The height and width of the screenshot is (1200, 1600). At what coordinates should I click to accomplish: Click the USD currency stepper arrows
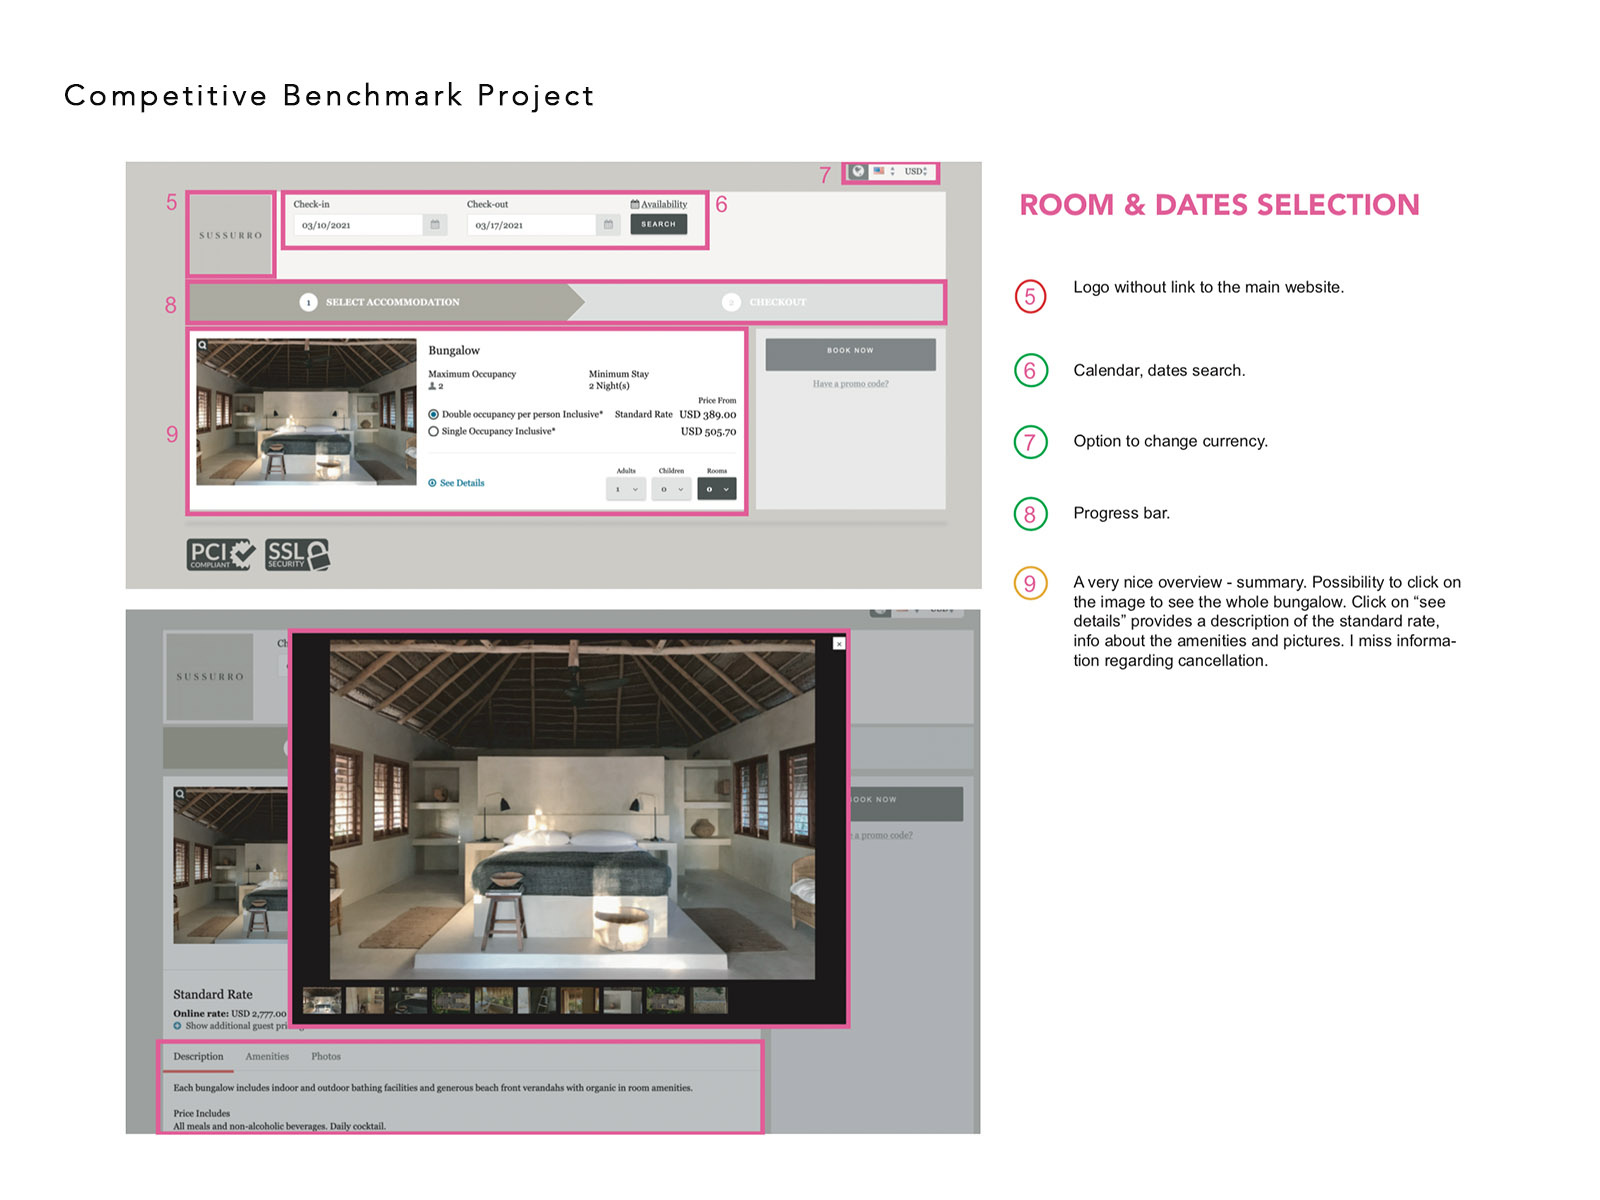[926, 171]
